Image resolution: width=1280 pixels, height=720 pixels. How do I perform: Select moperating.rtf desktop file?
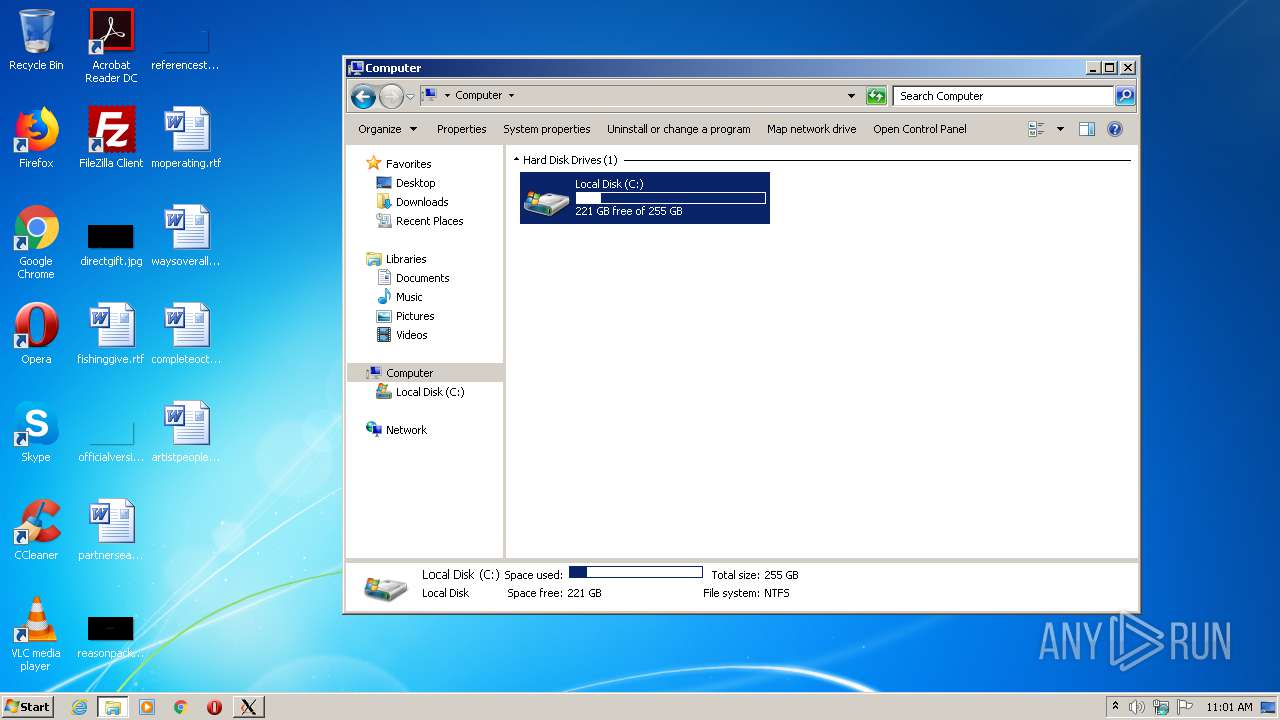(186, 138)
